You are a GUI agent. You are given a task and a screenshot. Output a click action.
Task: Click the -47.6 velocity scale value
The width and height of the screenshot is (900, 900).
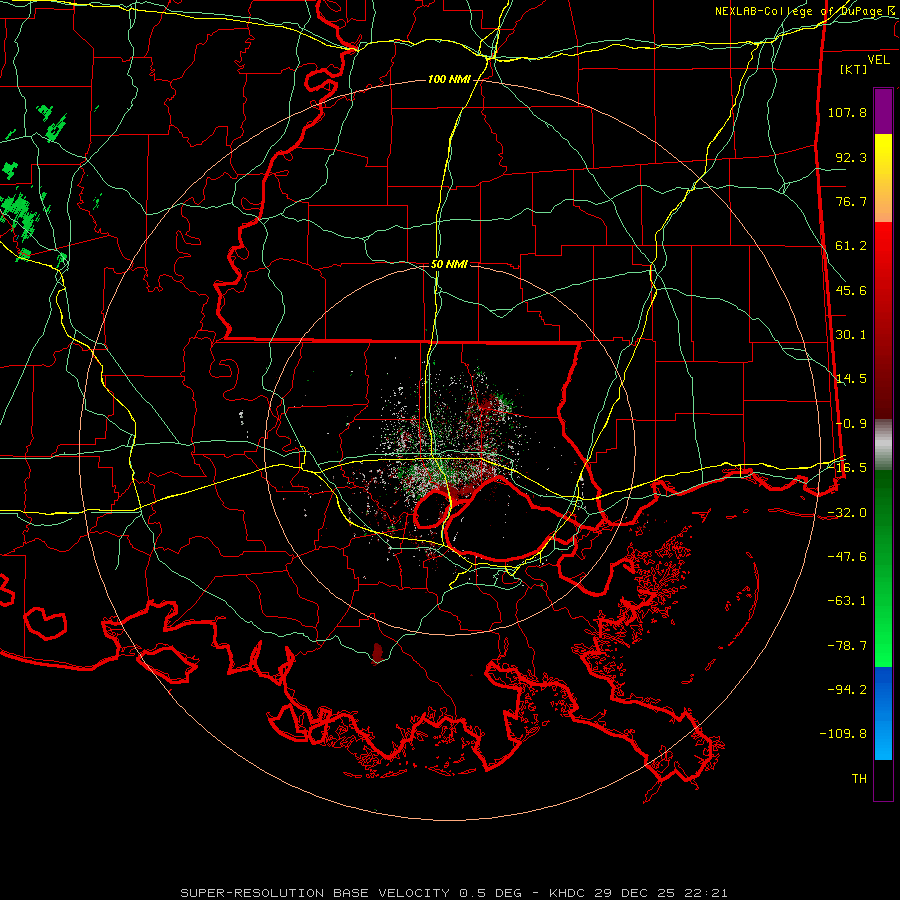847,557
